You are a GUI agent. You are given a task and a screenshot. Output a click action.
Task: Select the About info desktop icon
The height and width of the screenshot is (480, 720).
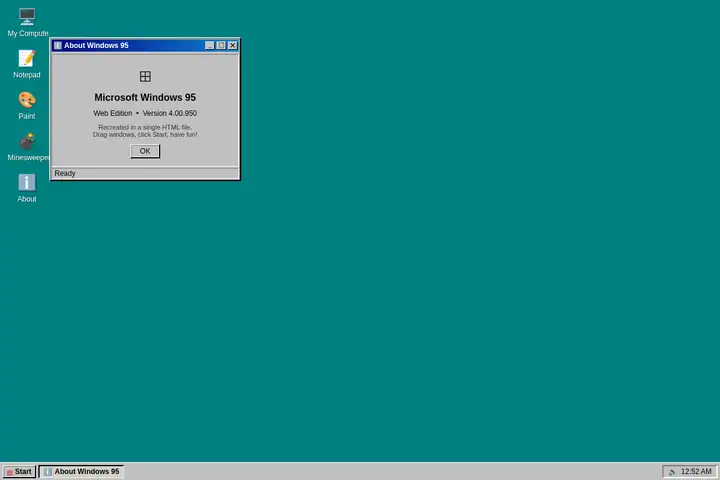(27, 188)
